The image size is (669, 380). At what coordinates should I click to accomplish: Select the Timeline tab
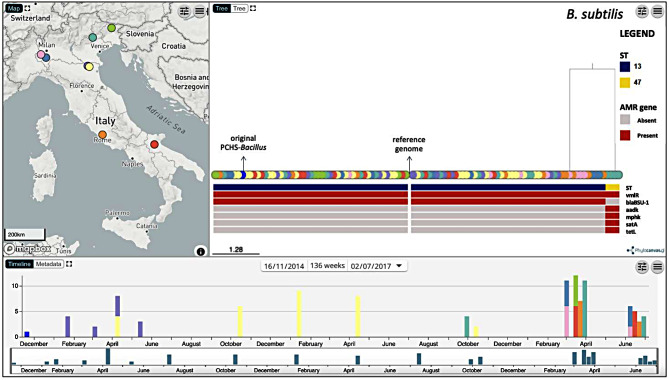[20, 264]
